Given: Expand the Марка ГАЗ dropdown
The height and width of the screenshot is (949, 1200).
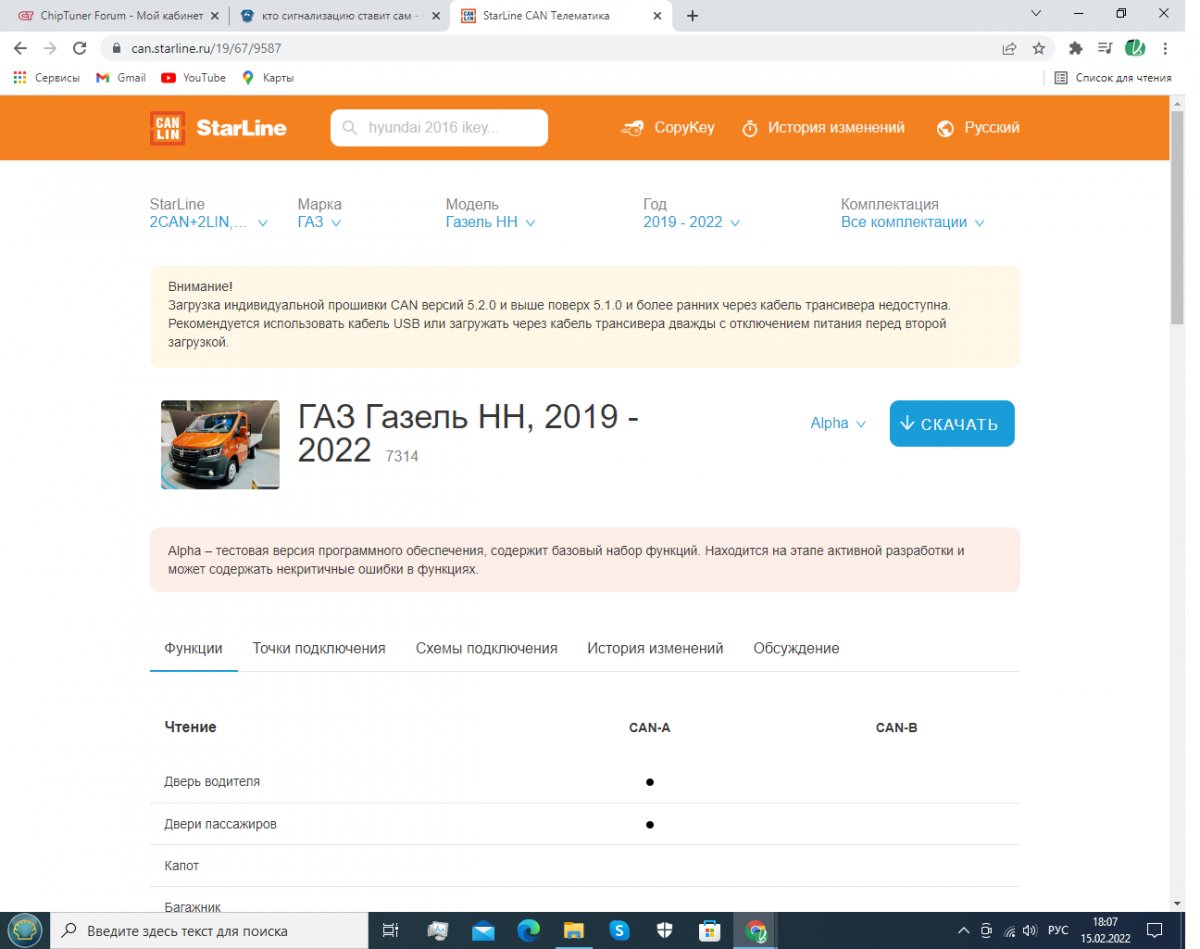Looking at the screenshot, I should [319, 222].
